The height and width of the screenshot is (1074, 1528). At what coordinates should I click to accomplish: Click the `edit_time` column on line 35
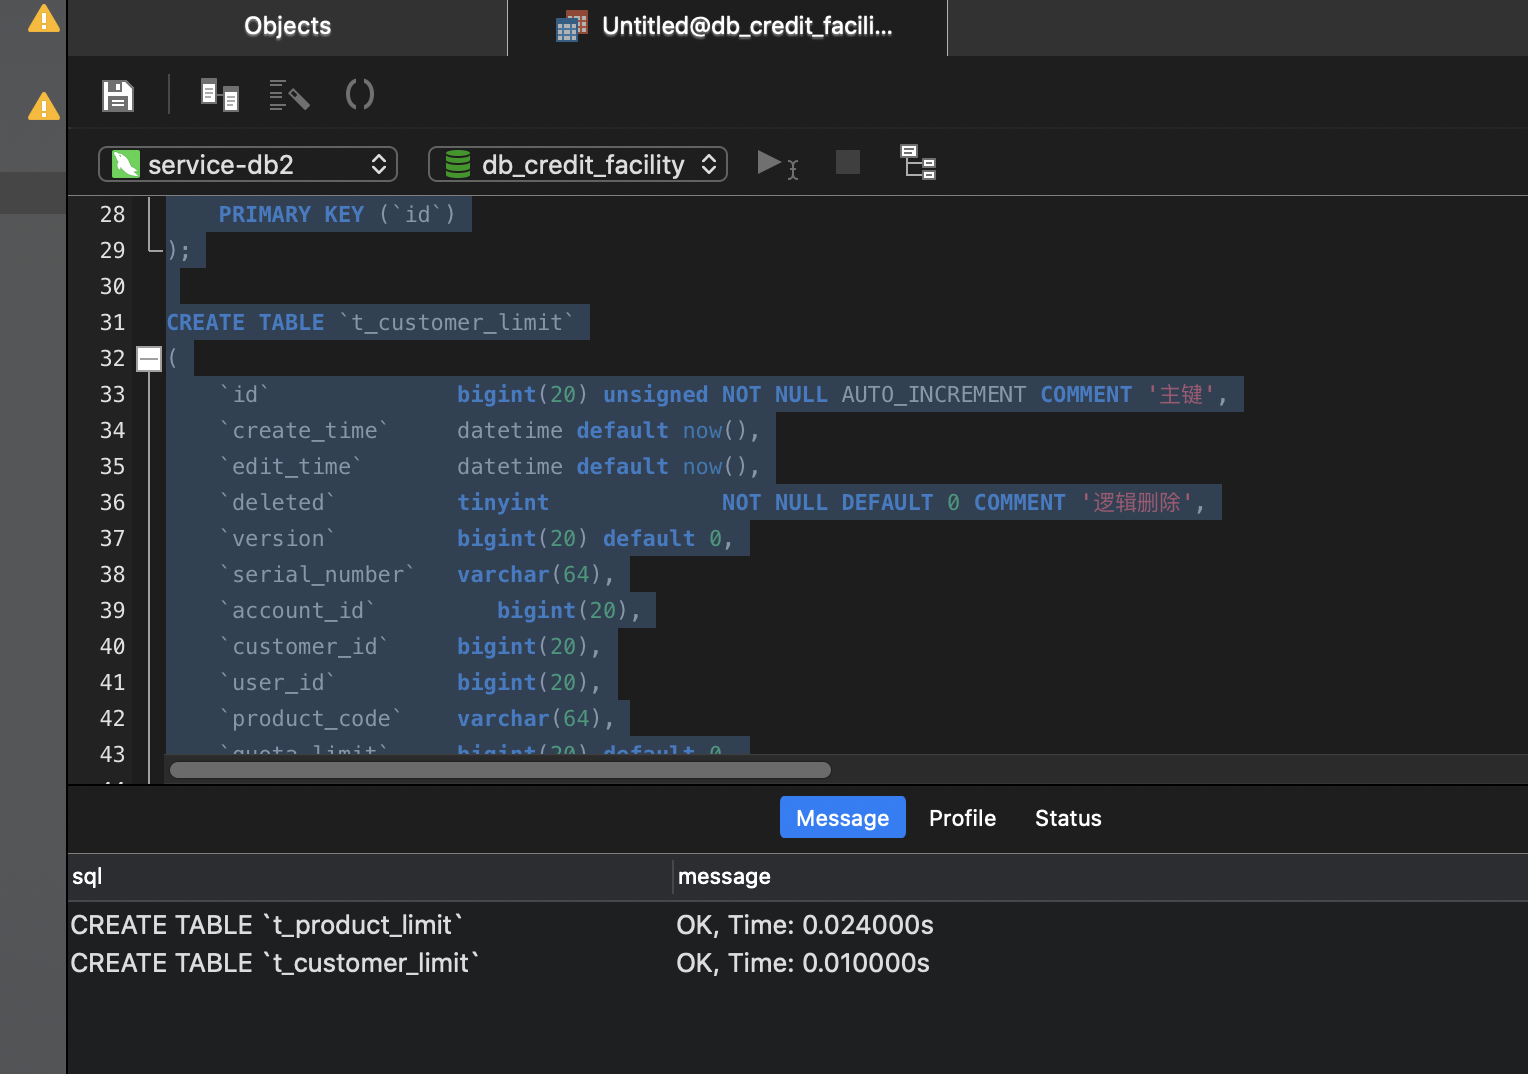pos(291,466)
